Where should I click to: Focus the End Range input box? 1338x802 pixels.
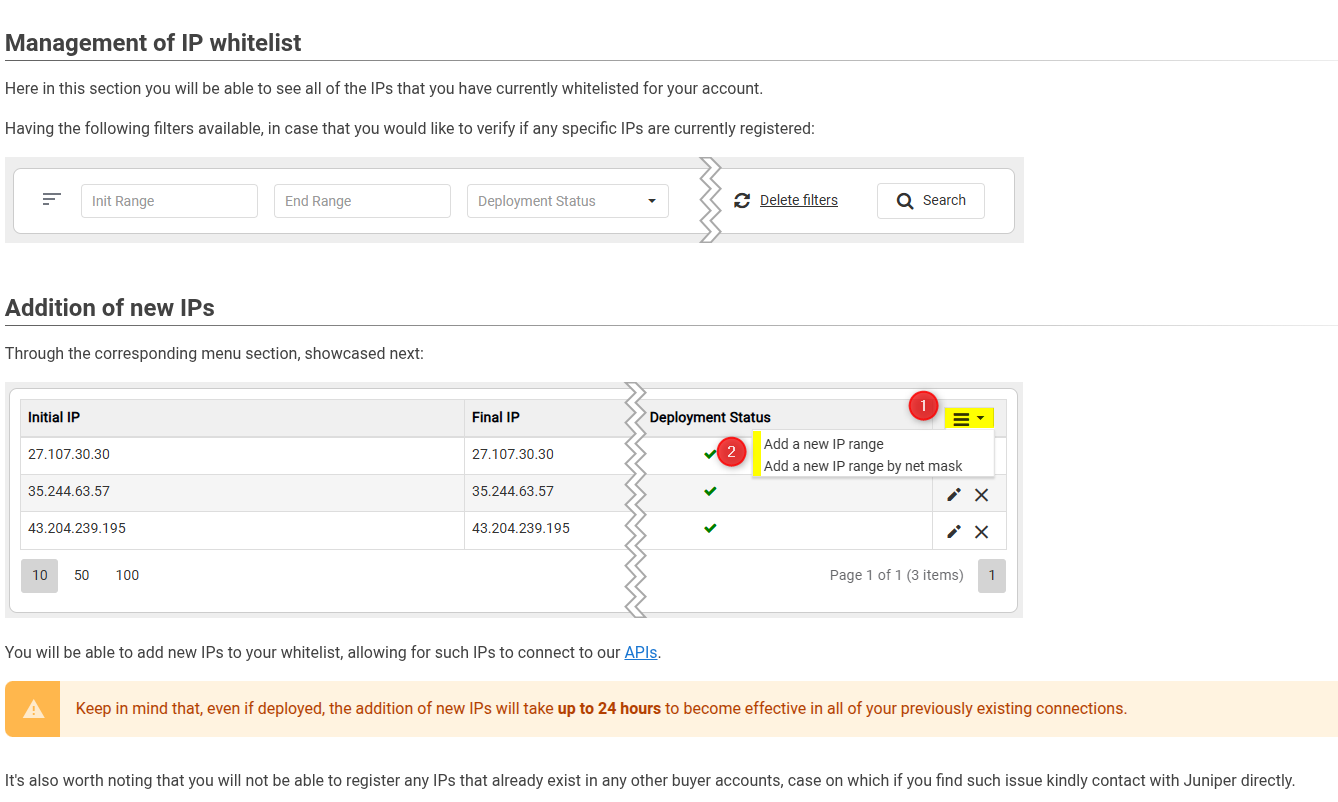362,201
